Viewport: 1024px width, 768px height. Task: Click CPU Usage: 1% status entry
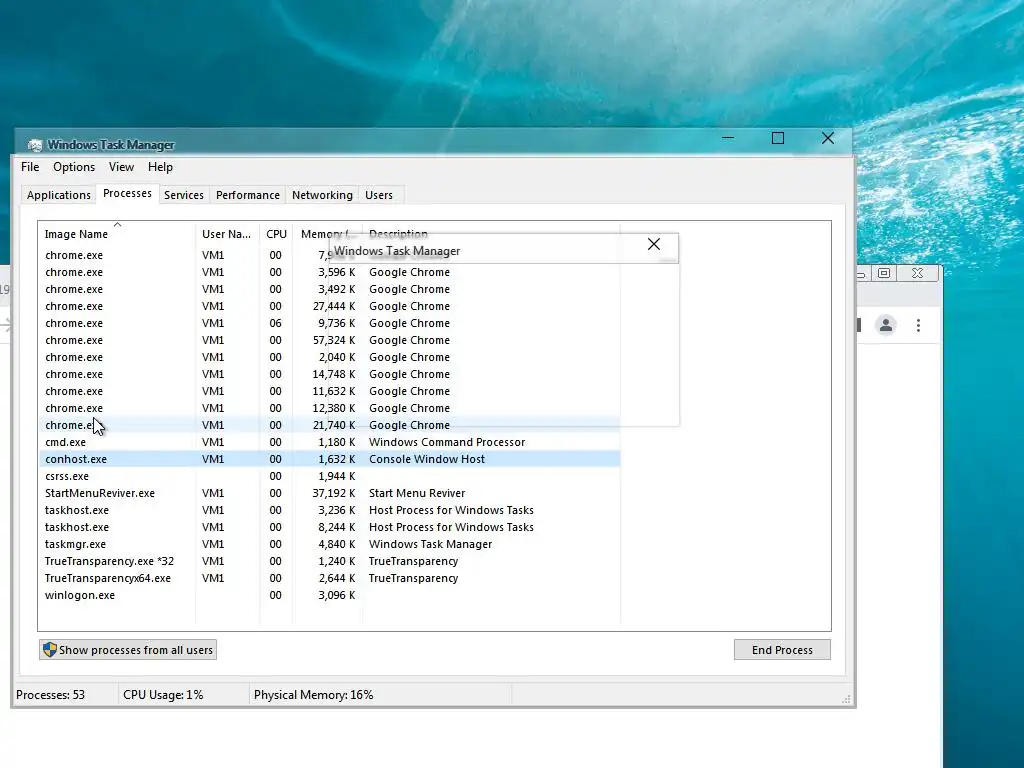[163, 695]
